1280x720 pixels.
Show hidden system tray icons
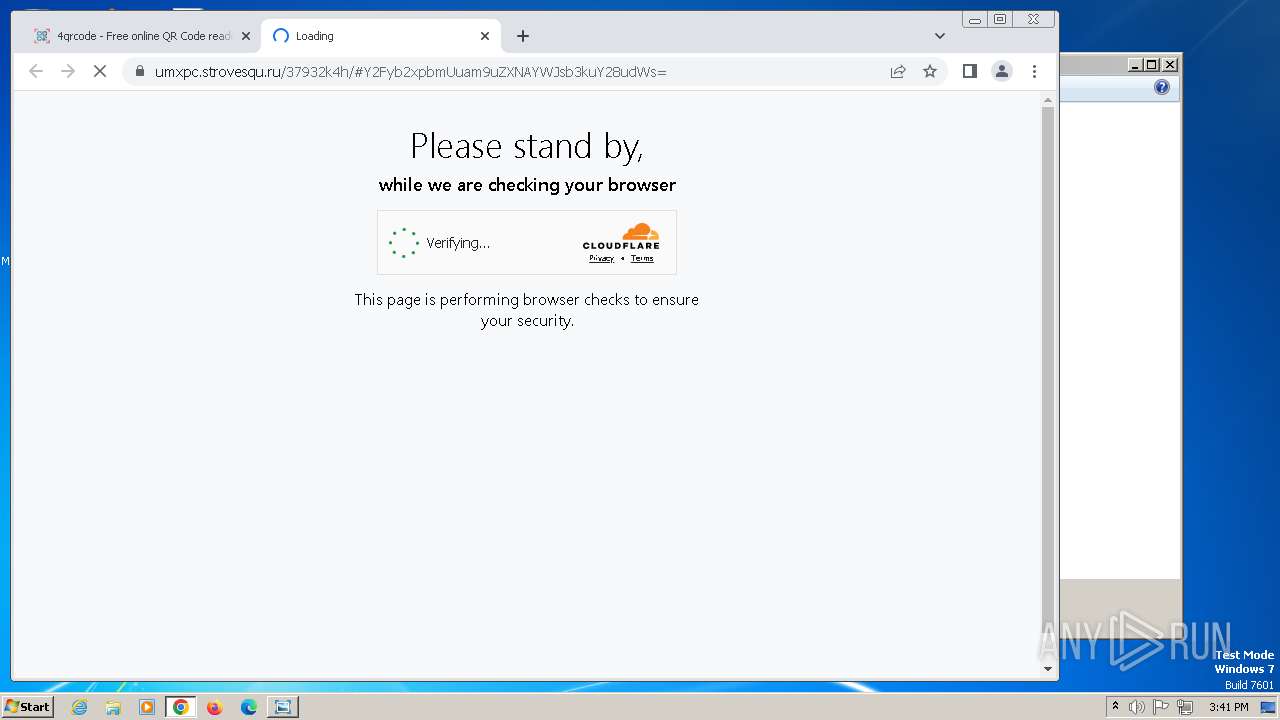pos(1115,707)
